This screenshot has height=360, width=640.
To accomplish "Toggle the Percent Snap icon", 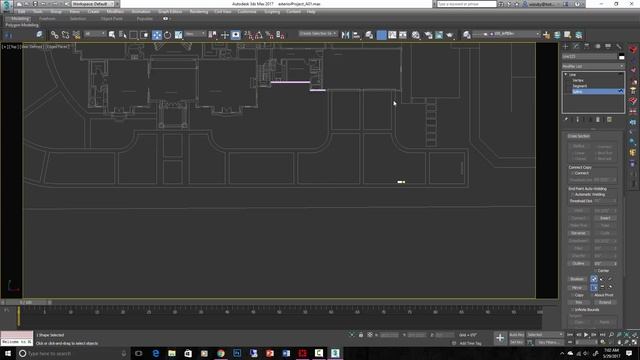I will [x=269, y=35].
